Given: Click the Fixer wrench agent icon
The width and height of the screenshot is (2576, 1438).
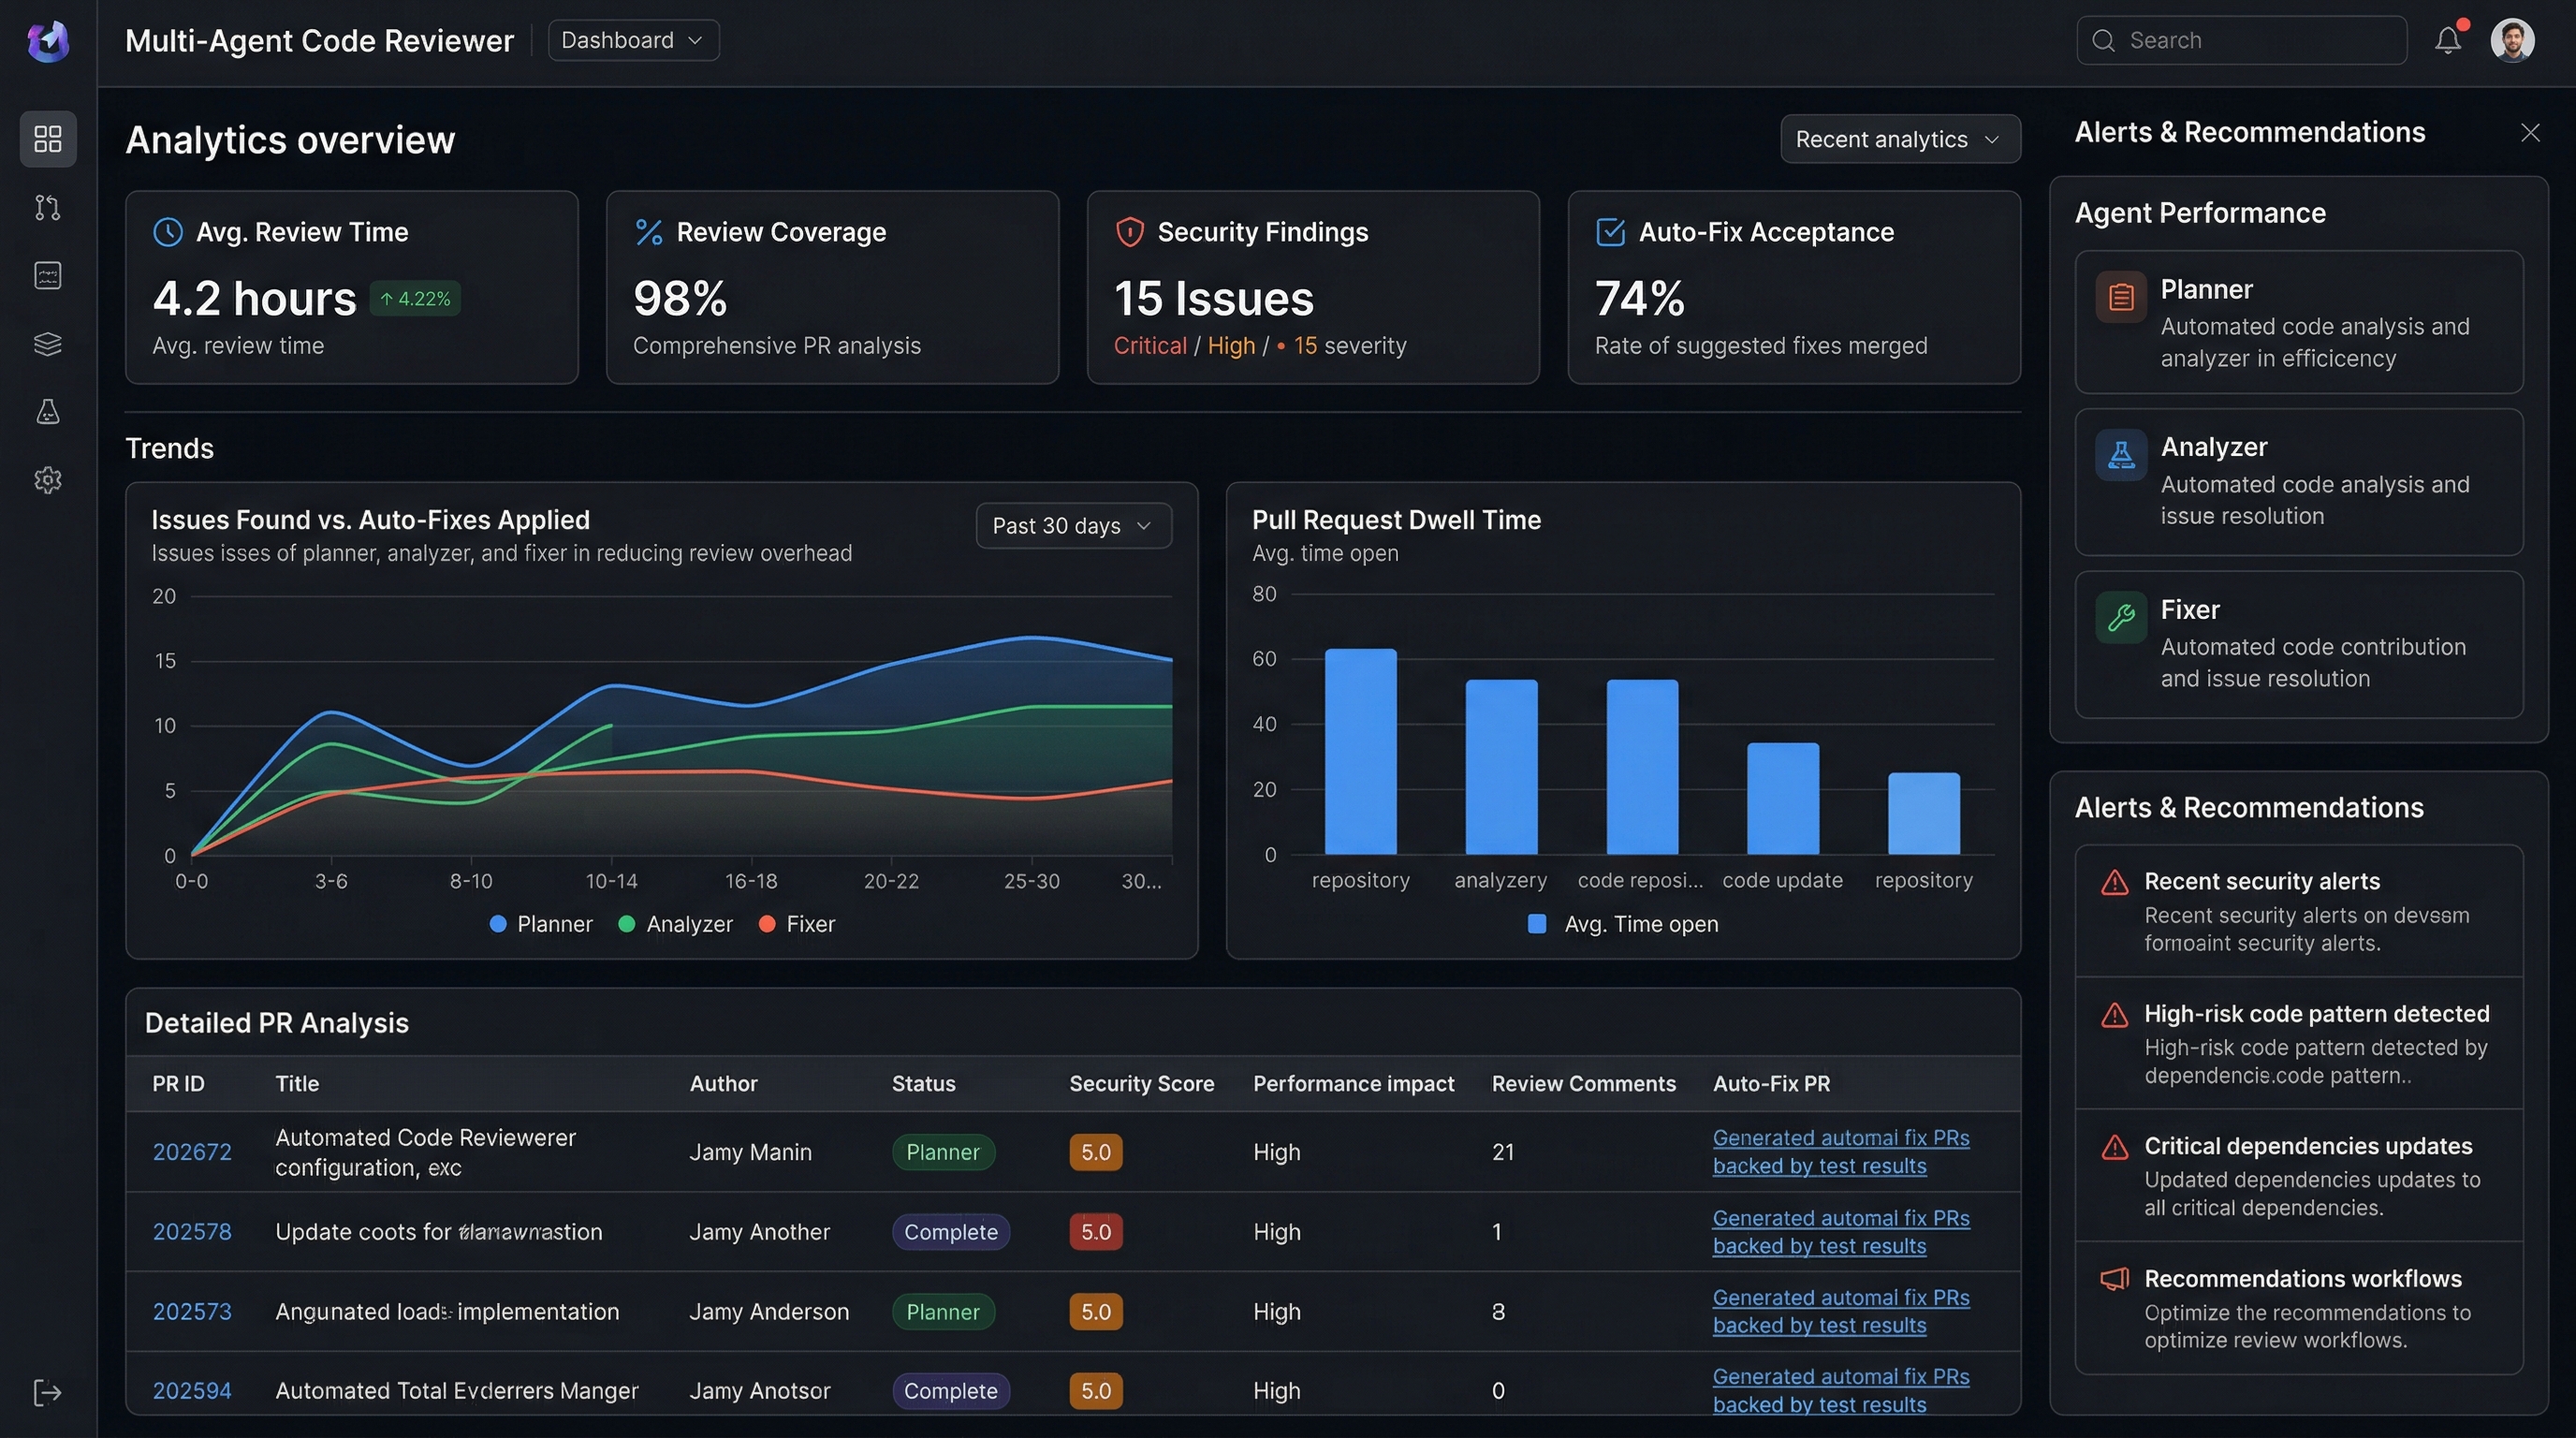Looking at the screenshot, I should coord(2121,617).
